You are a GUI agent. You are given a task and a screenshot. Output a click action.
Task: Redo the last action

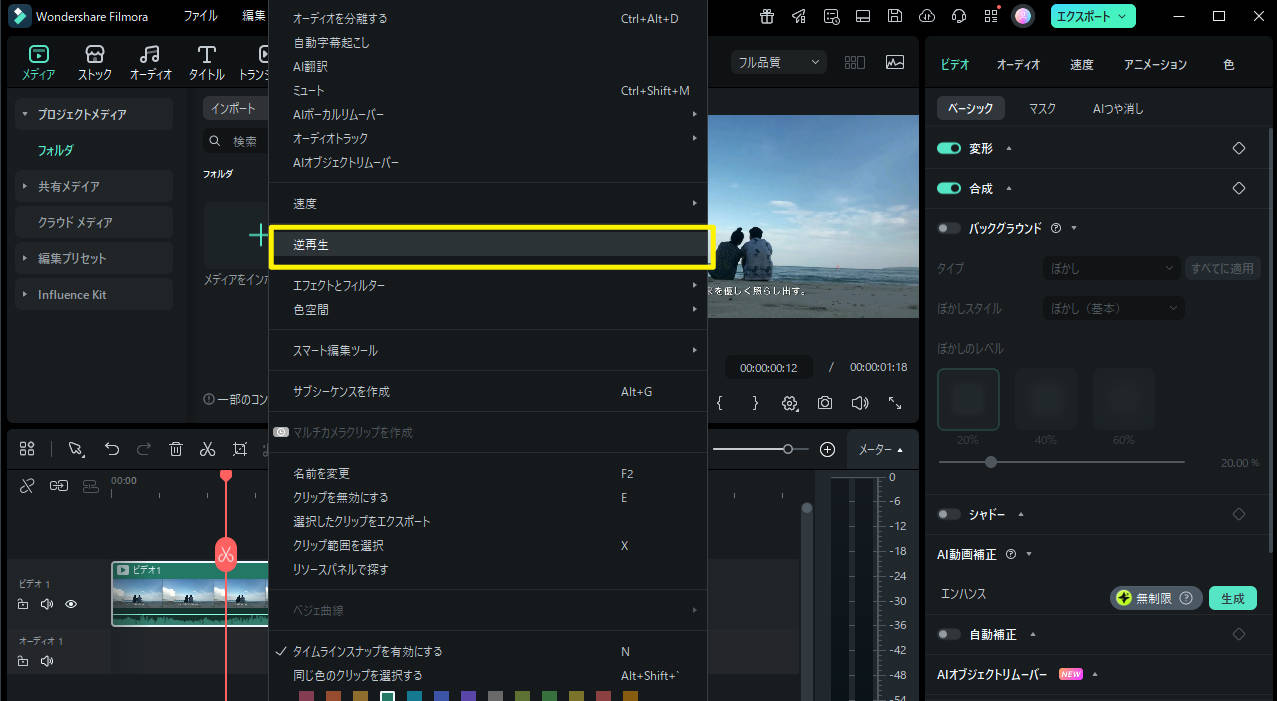(x=144, y=449)
